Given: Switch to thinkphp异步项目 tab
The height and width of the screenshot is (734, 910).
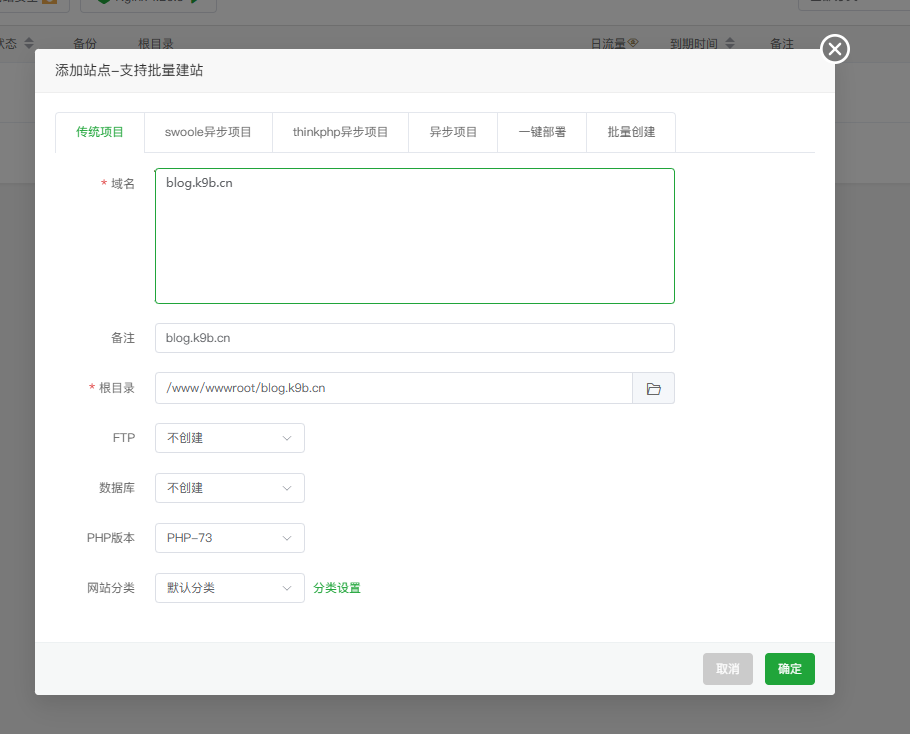Looking at the screenshot, I should click(340, 132).
